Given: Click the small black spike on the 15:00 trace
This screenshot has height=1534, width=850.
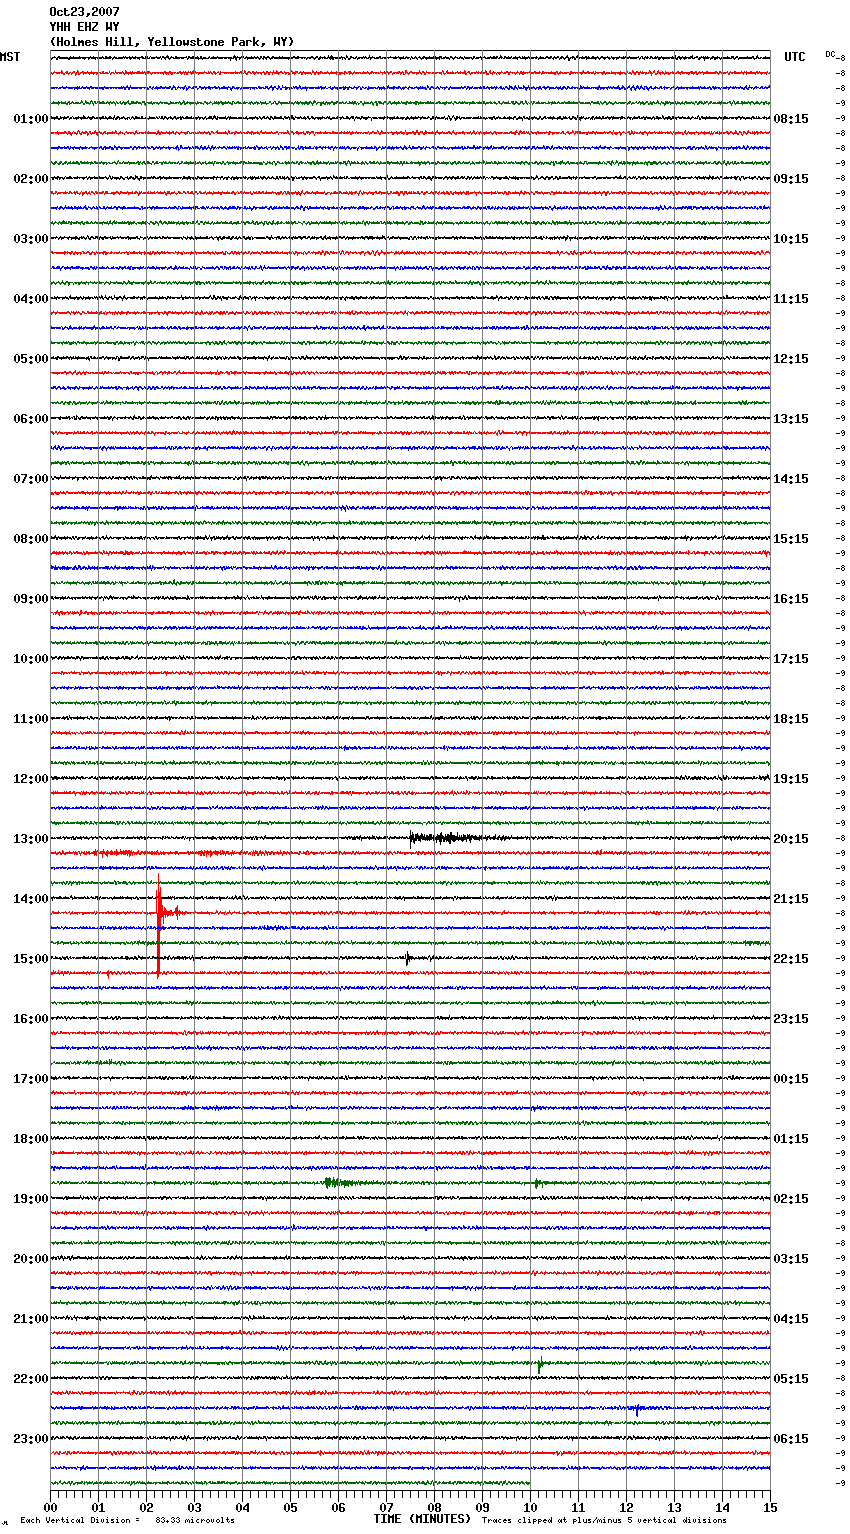Looking at the screenshot, I should coord(407,958).
